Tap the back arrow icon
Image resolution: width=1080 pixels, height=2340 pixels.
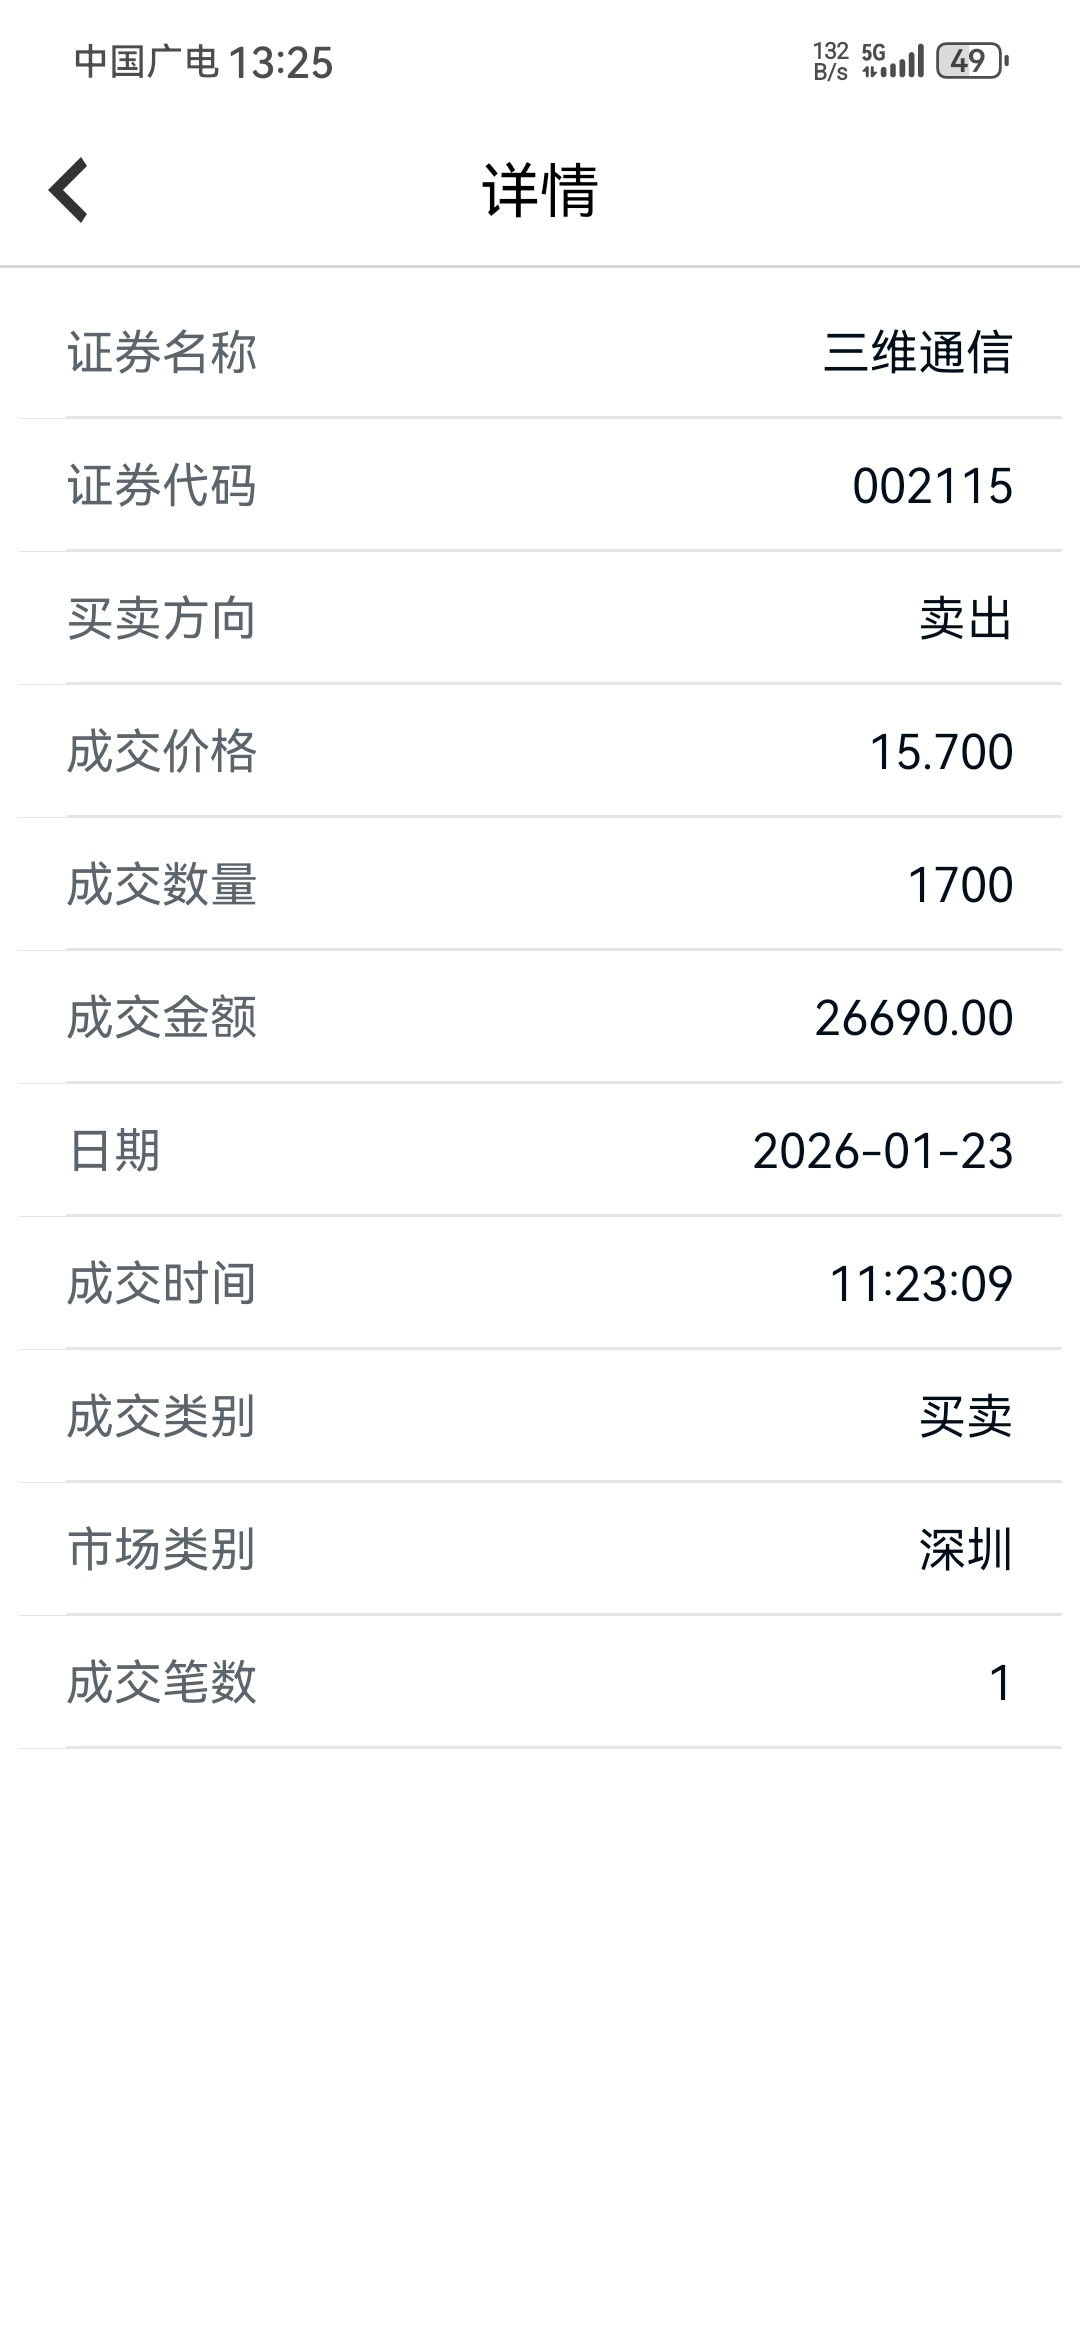(x=69, y=190)
